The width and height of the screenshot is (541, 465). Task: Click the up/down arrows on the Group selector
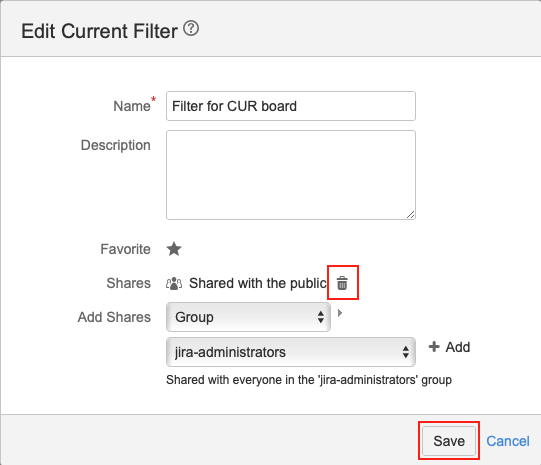point(321,317)
